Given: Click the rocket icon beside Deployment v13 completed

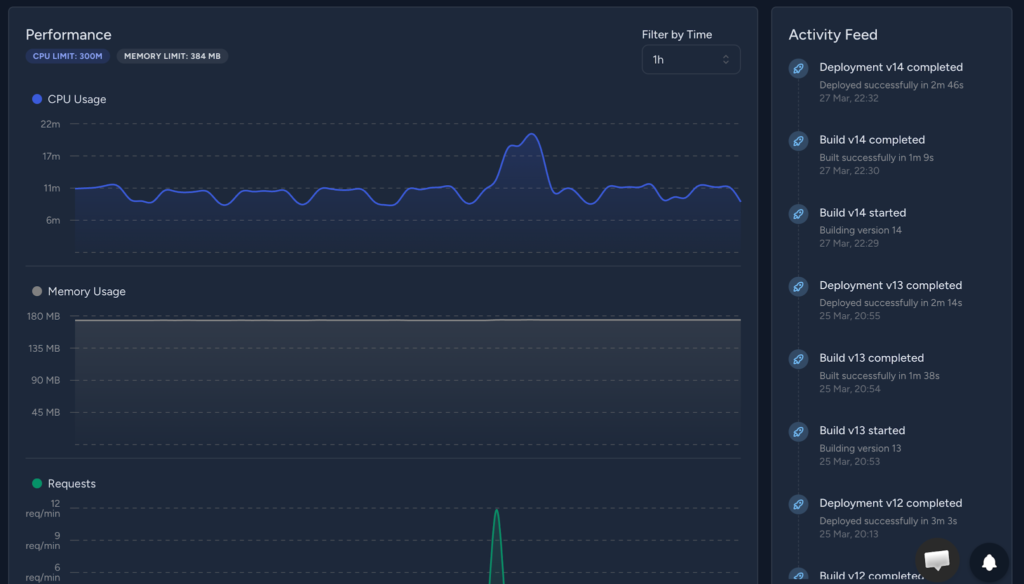Looking at the screenshot, I should pos(797,286).
